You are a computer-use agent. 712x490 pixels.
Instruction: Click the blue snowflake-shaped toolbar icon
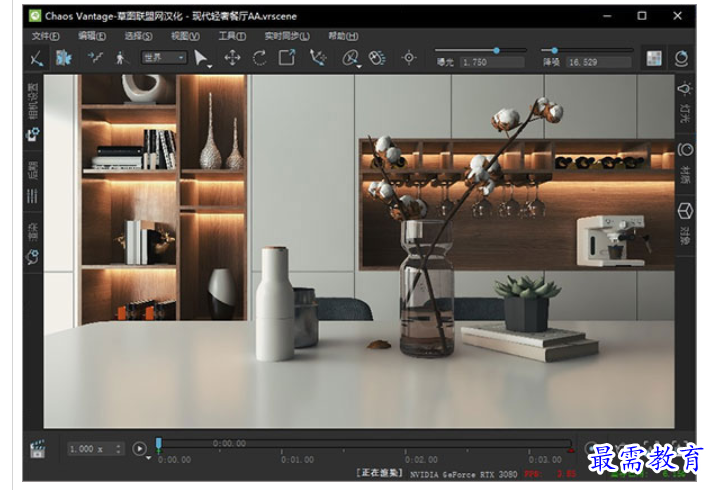point(64,58)
